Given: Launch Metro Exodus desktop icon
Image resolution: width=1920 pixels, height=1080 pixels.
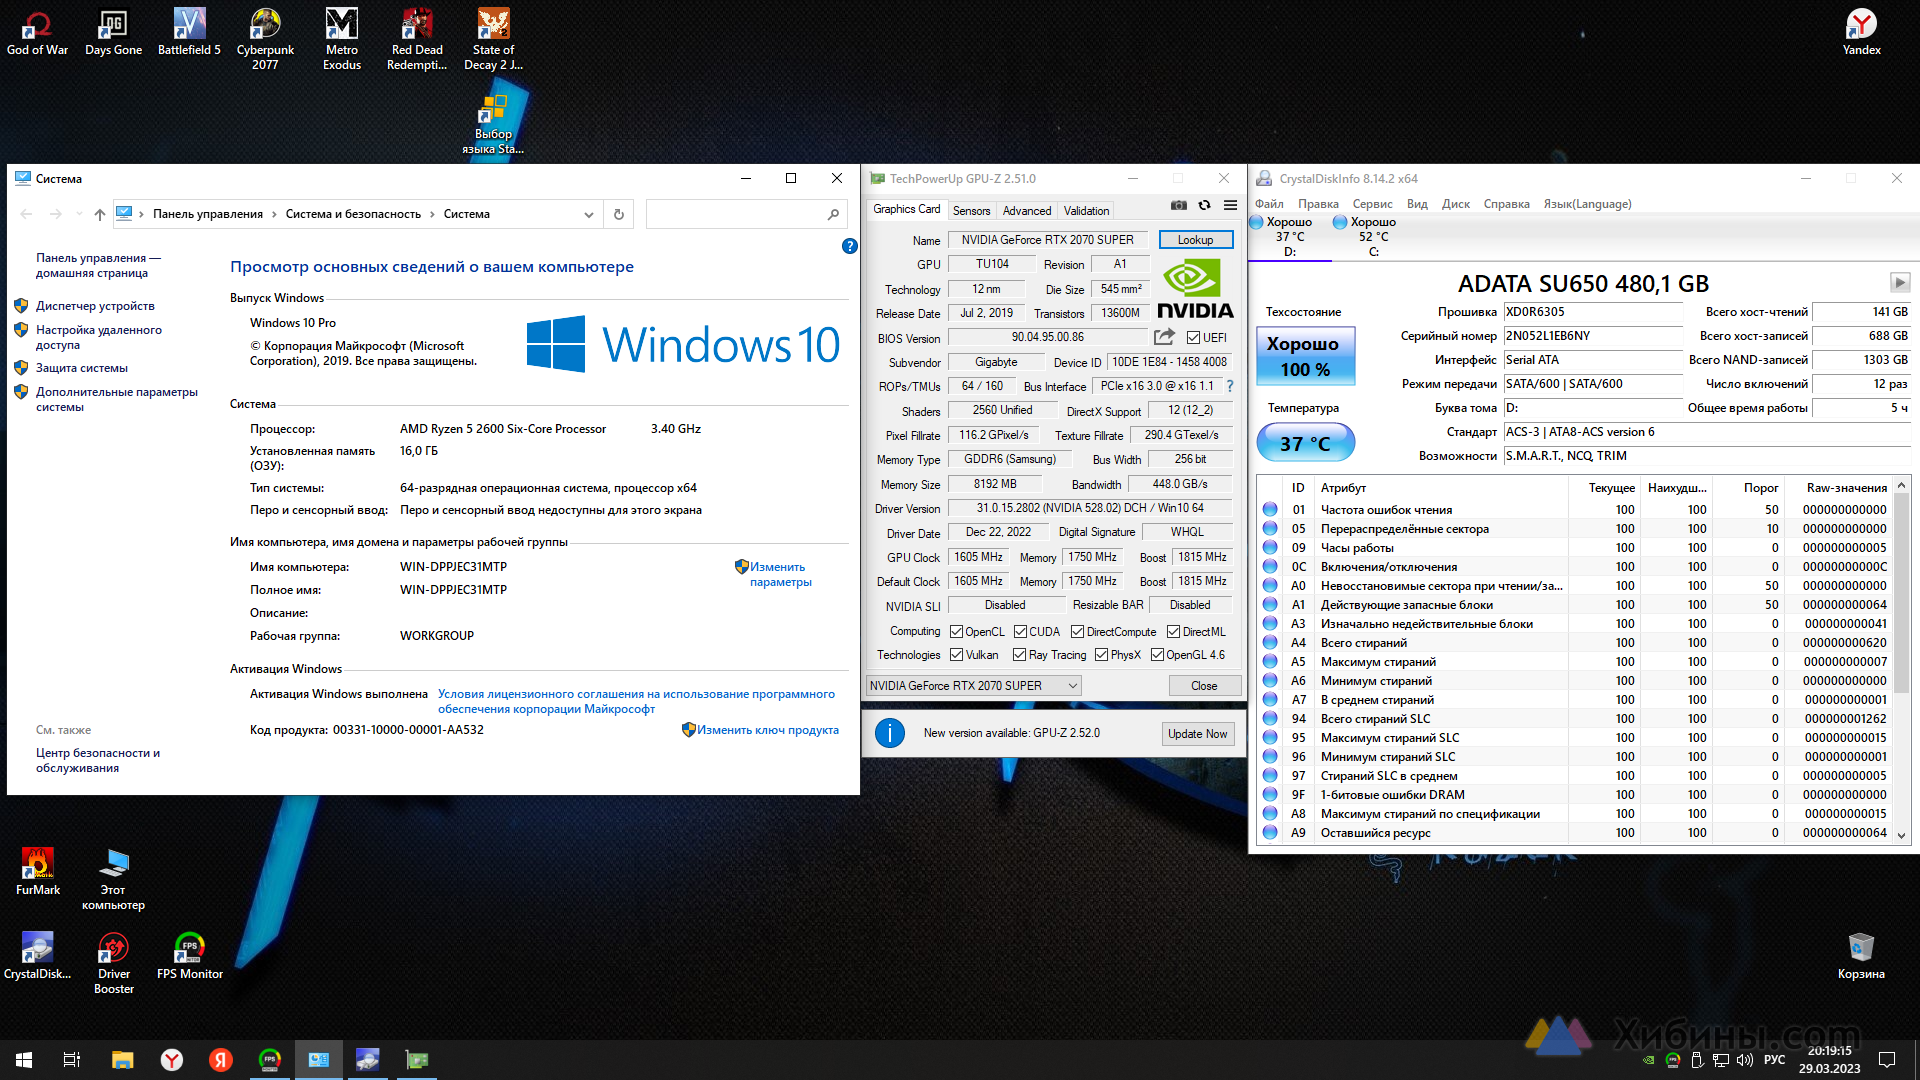Looking at the screenshot, I should click(341, 39).
